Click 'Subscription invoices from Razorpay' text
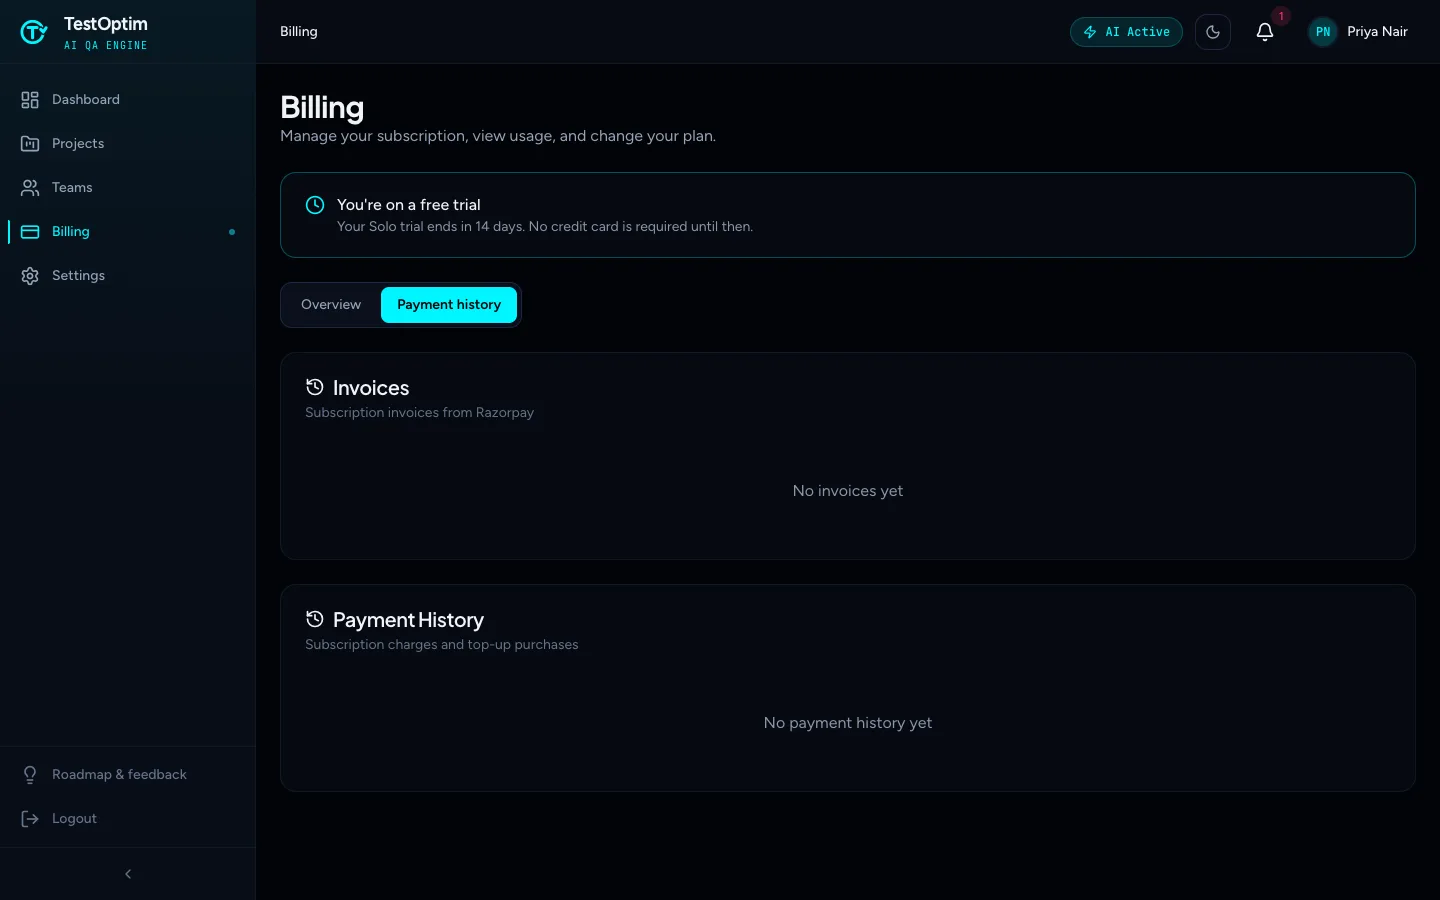Image resolution: width=1440 pixels, height=900 pixels. click(420, 413)
